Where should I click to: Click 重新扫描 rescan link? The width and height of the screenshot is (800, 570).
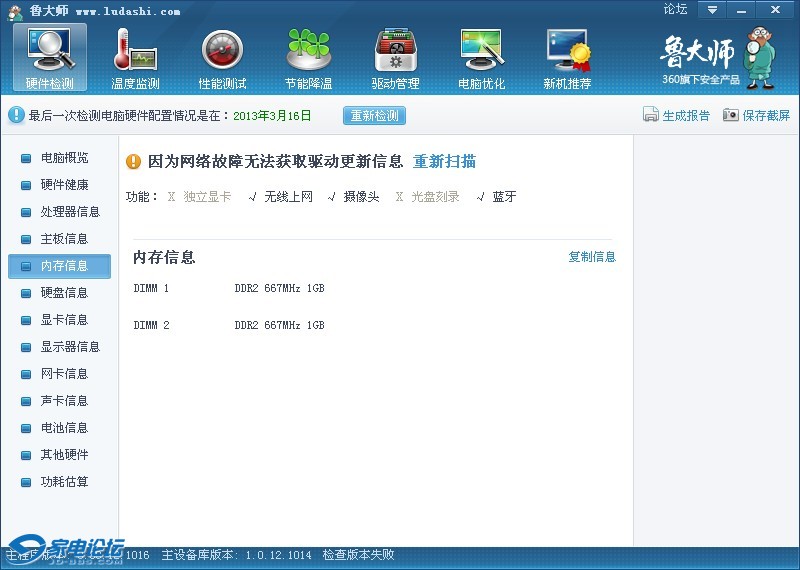(444, 161)
